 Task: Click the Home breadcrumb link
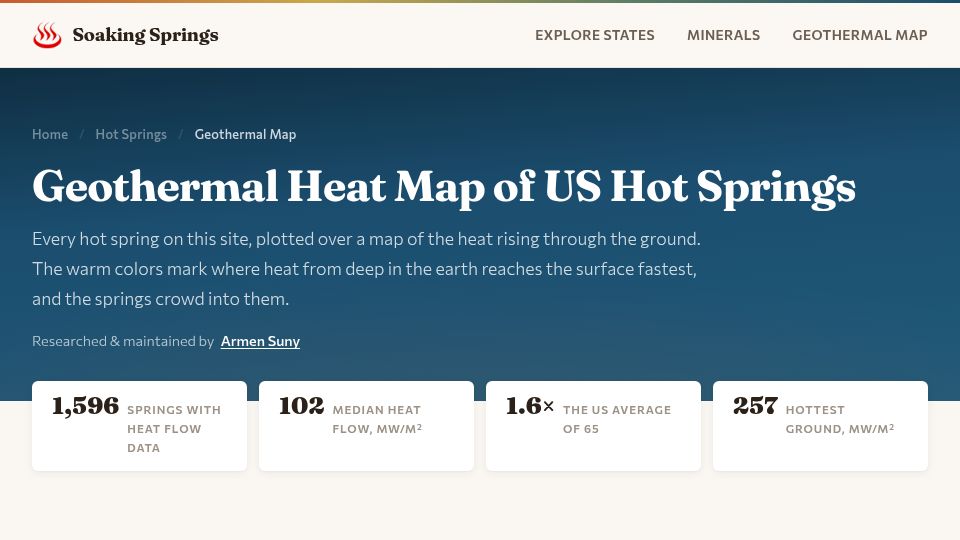pos(50,134)
